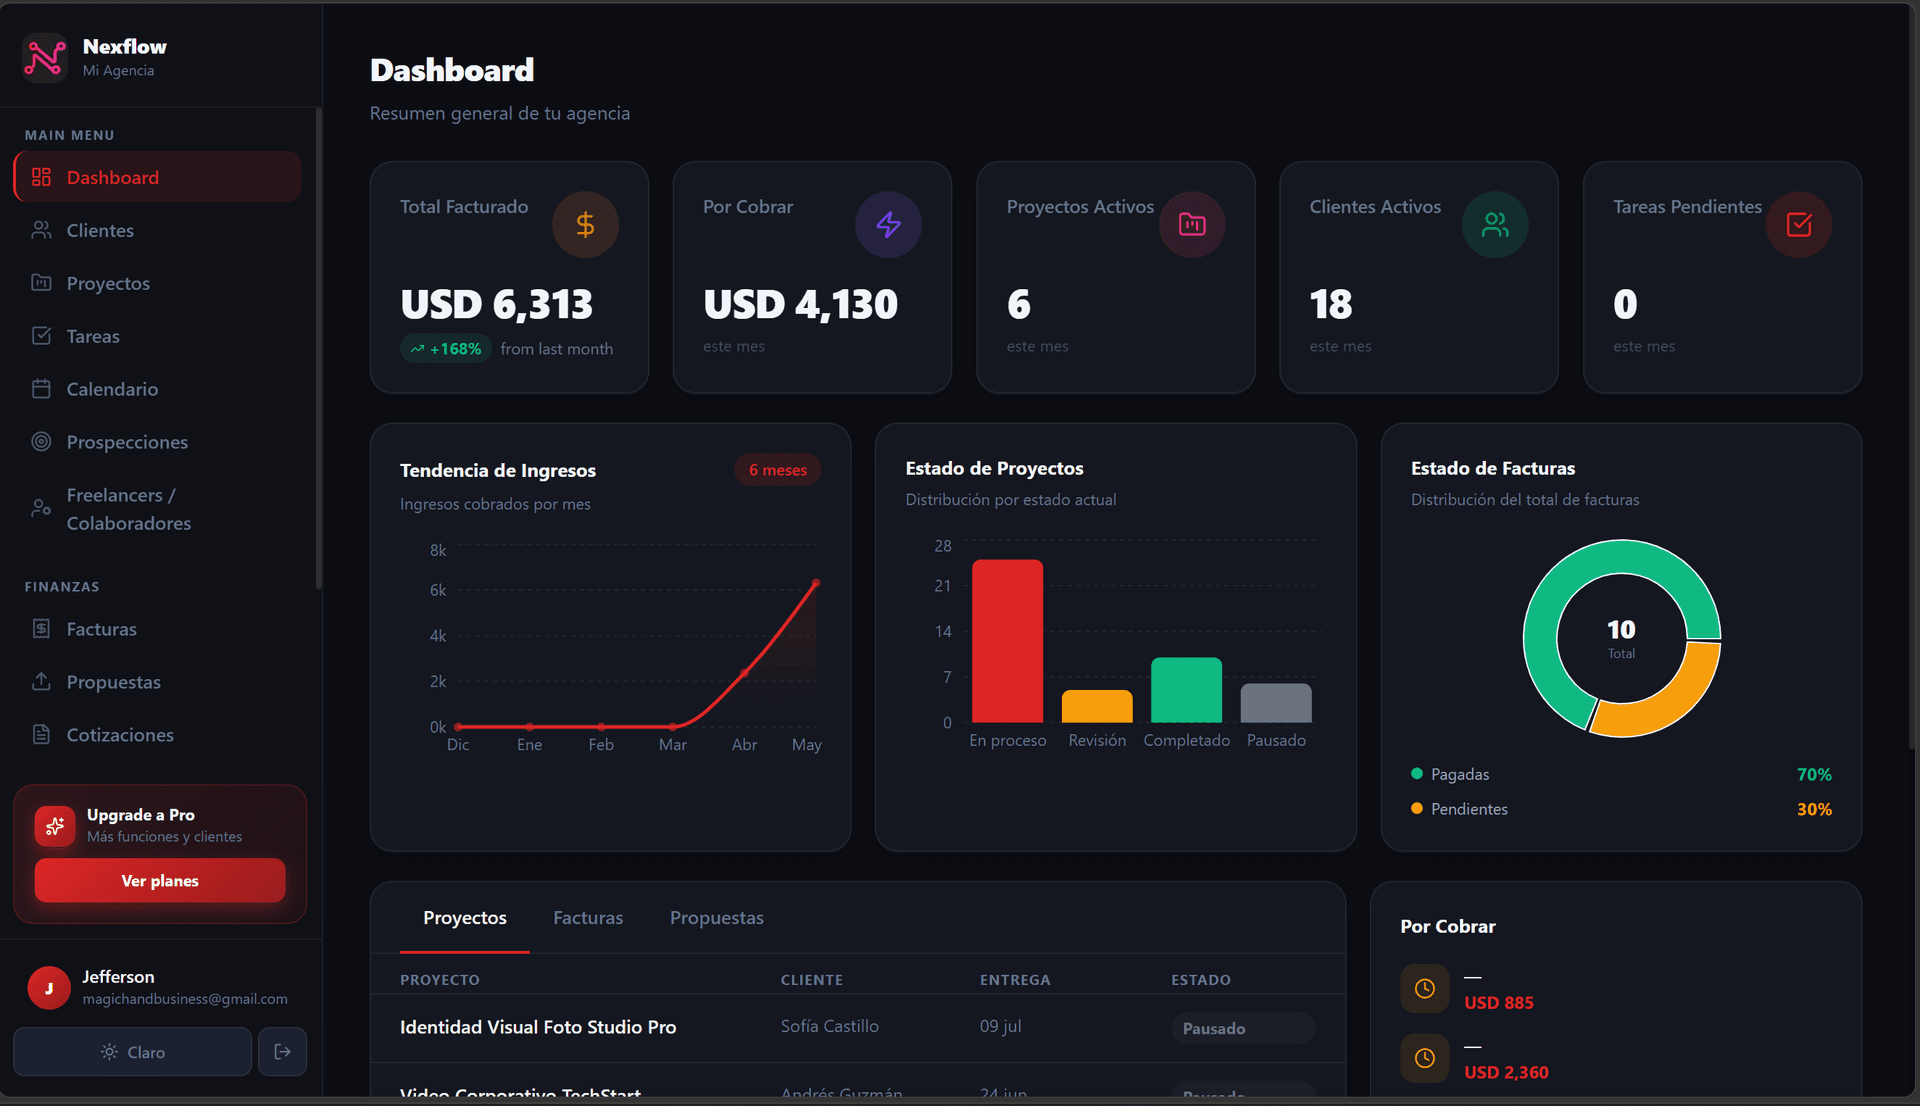Viewport: 1920px width, 1106px height.
Task: Click the sidebar scrollbar
Action: (319, 350)
